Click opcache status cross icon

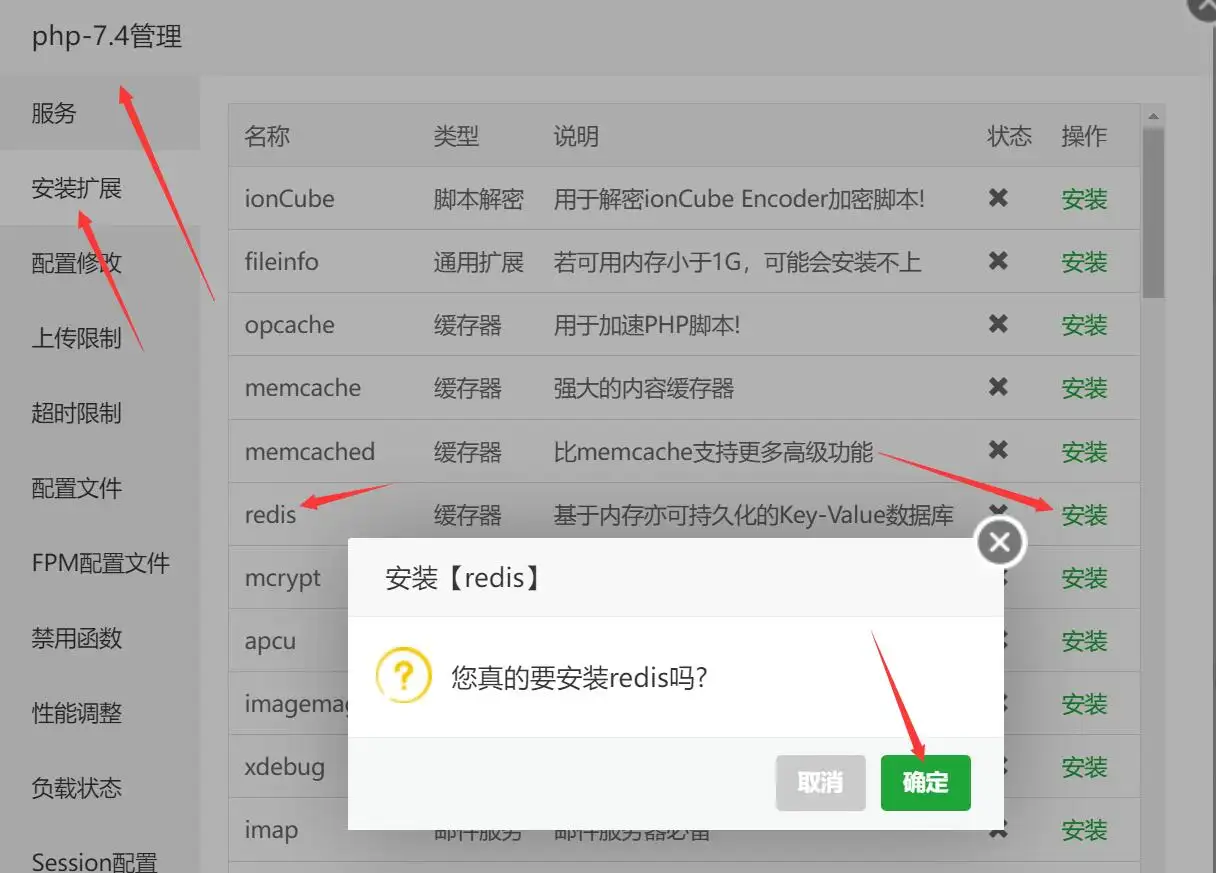coord(998,324)
